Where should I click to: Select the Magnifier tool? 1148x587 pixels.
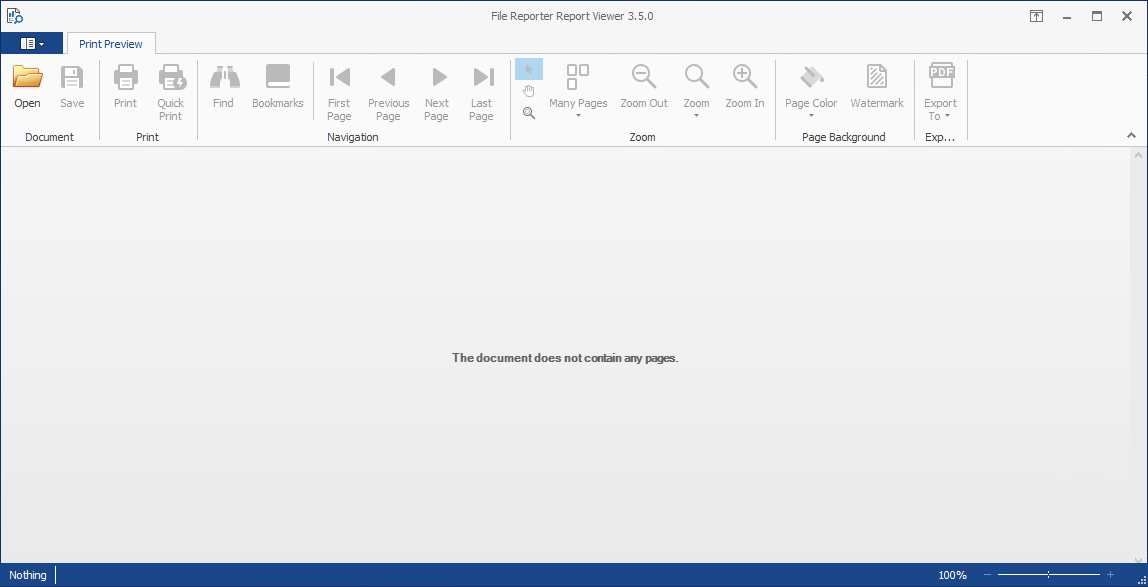pos(529,113)
